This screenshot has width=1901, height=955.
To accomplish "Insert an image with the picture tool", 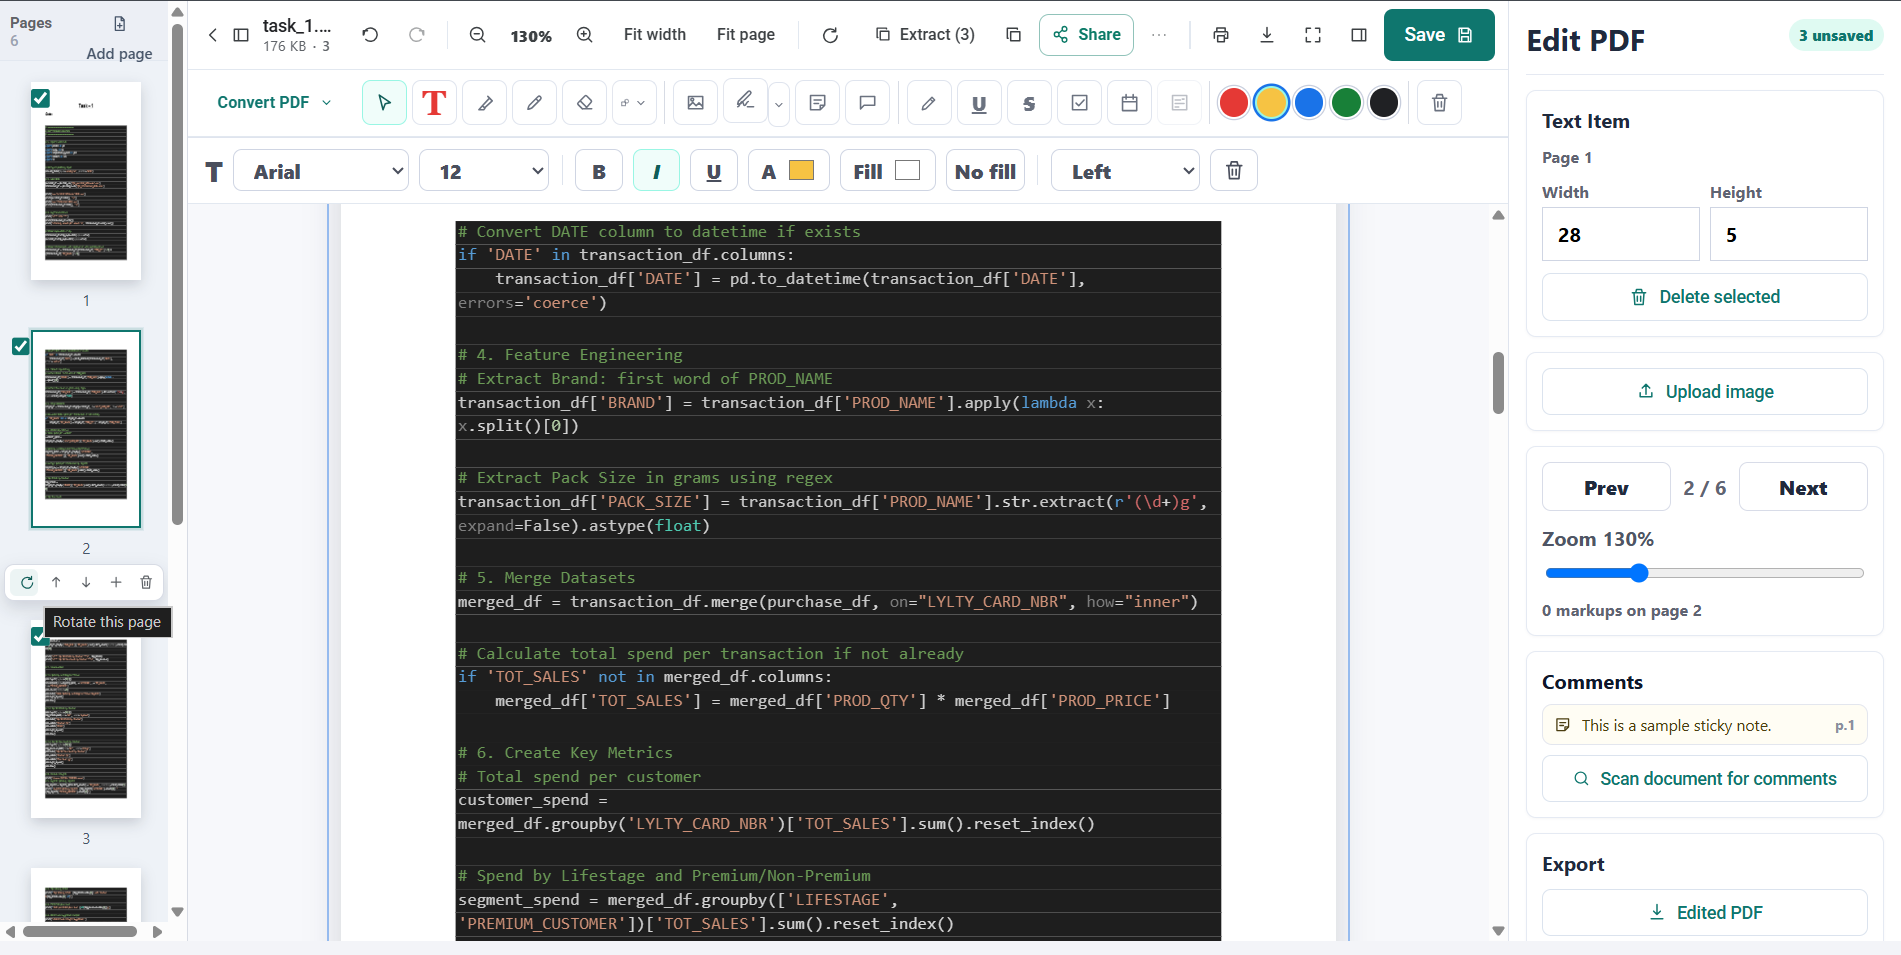I will pos(695,103).
